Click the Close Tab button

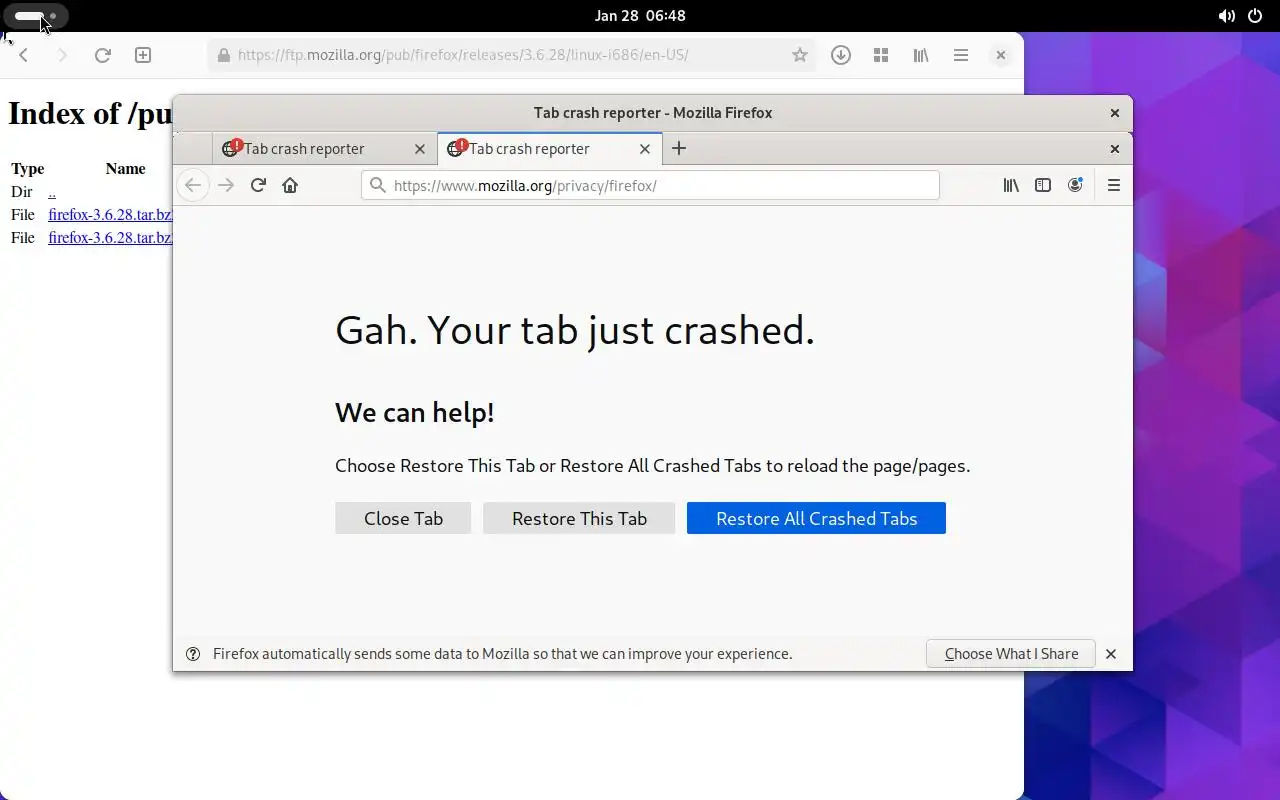click(x=403, y=518)
